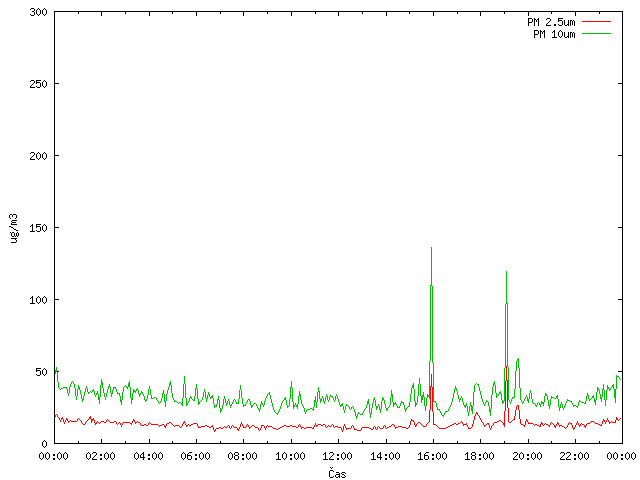640x480 pixels.
Task: Click the 150 y-axis label
Action: click(x=38, y=228)
